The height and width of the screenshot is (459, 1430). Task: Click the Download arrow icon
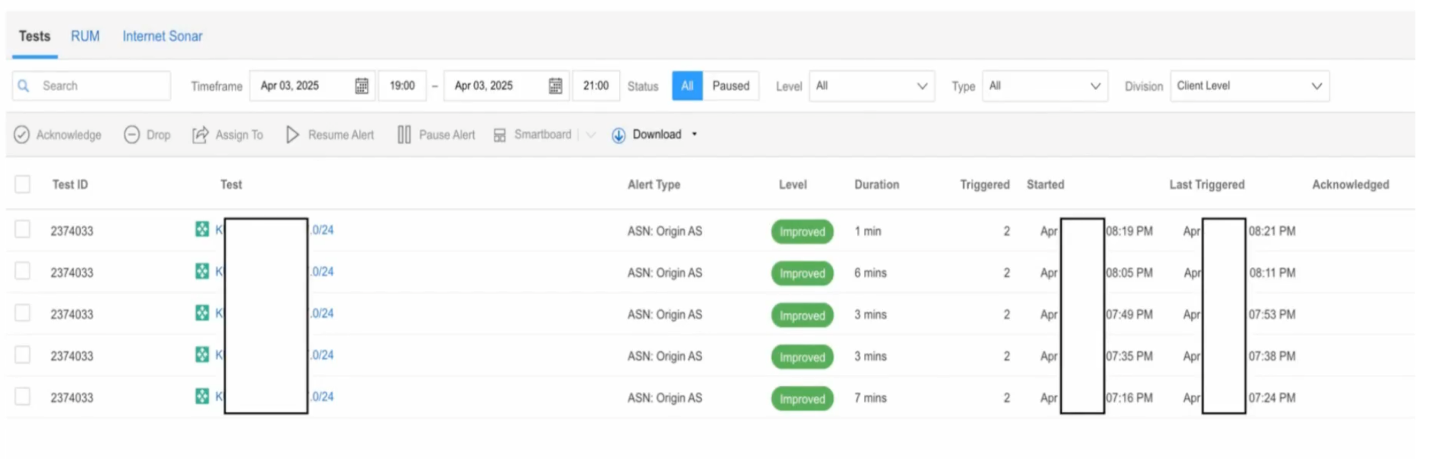[x=618, y=135]
